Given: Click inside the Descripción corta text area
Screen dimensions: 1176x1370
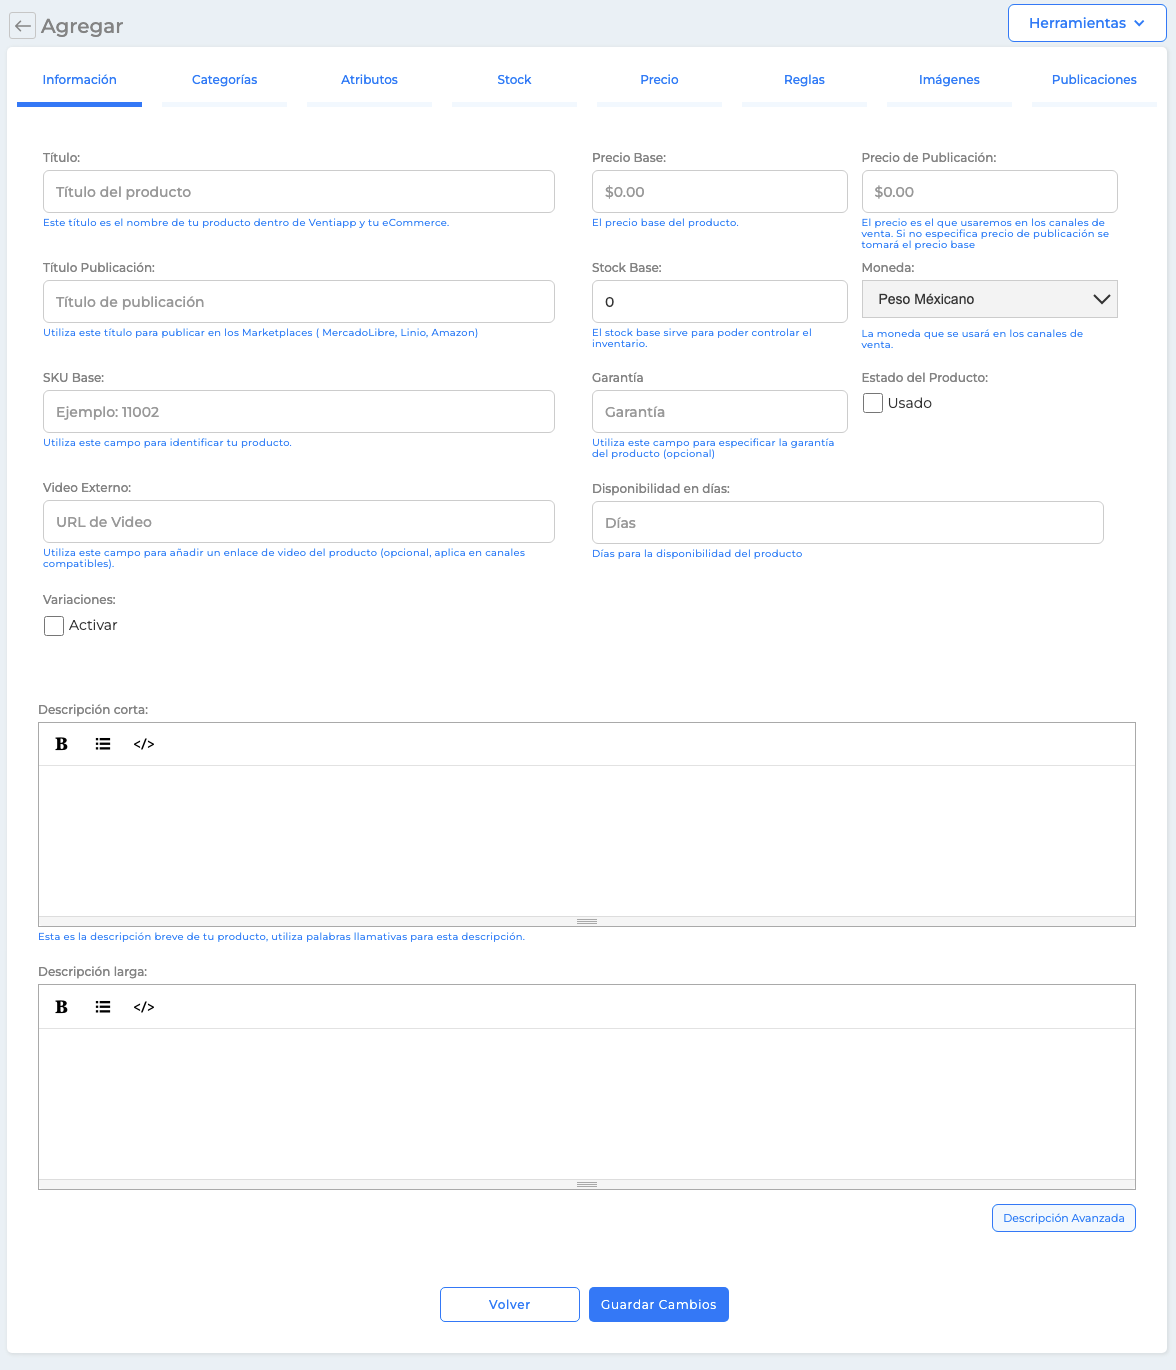Looking at the screenshot, I should pos(587,841).
